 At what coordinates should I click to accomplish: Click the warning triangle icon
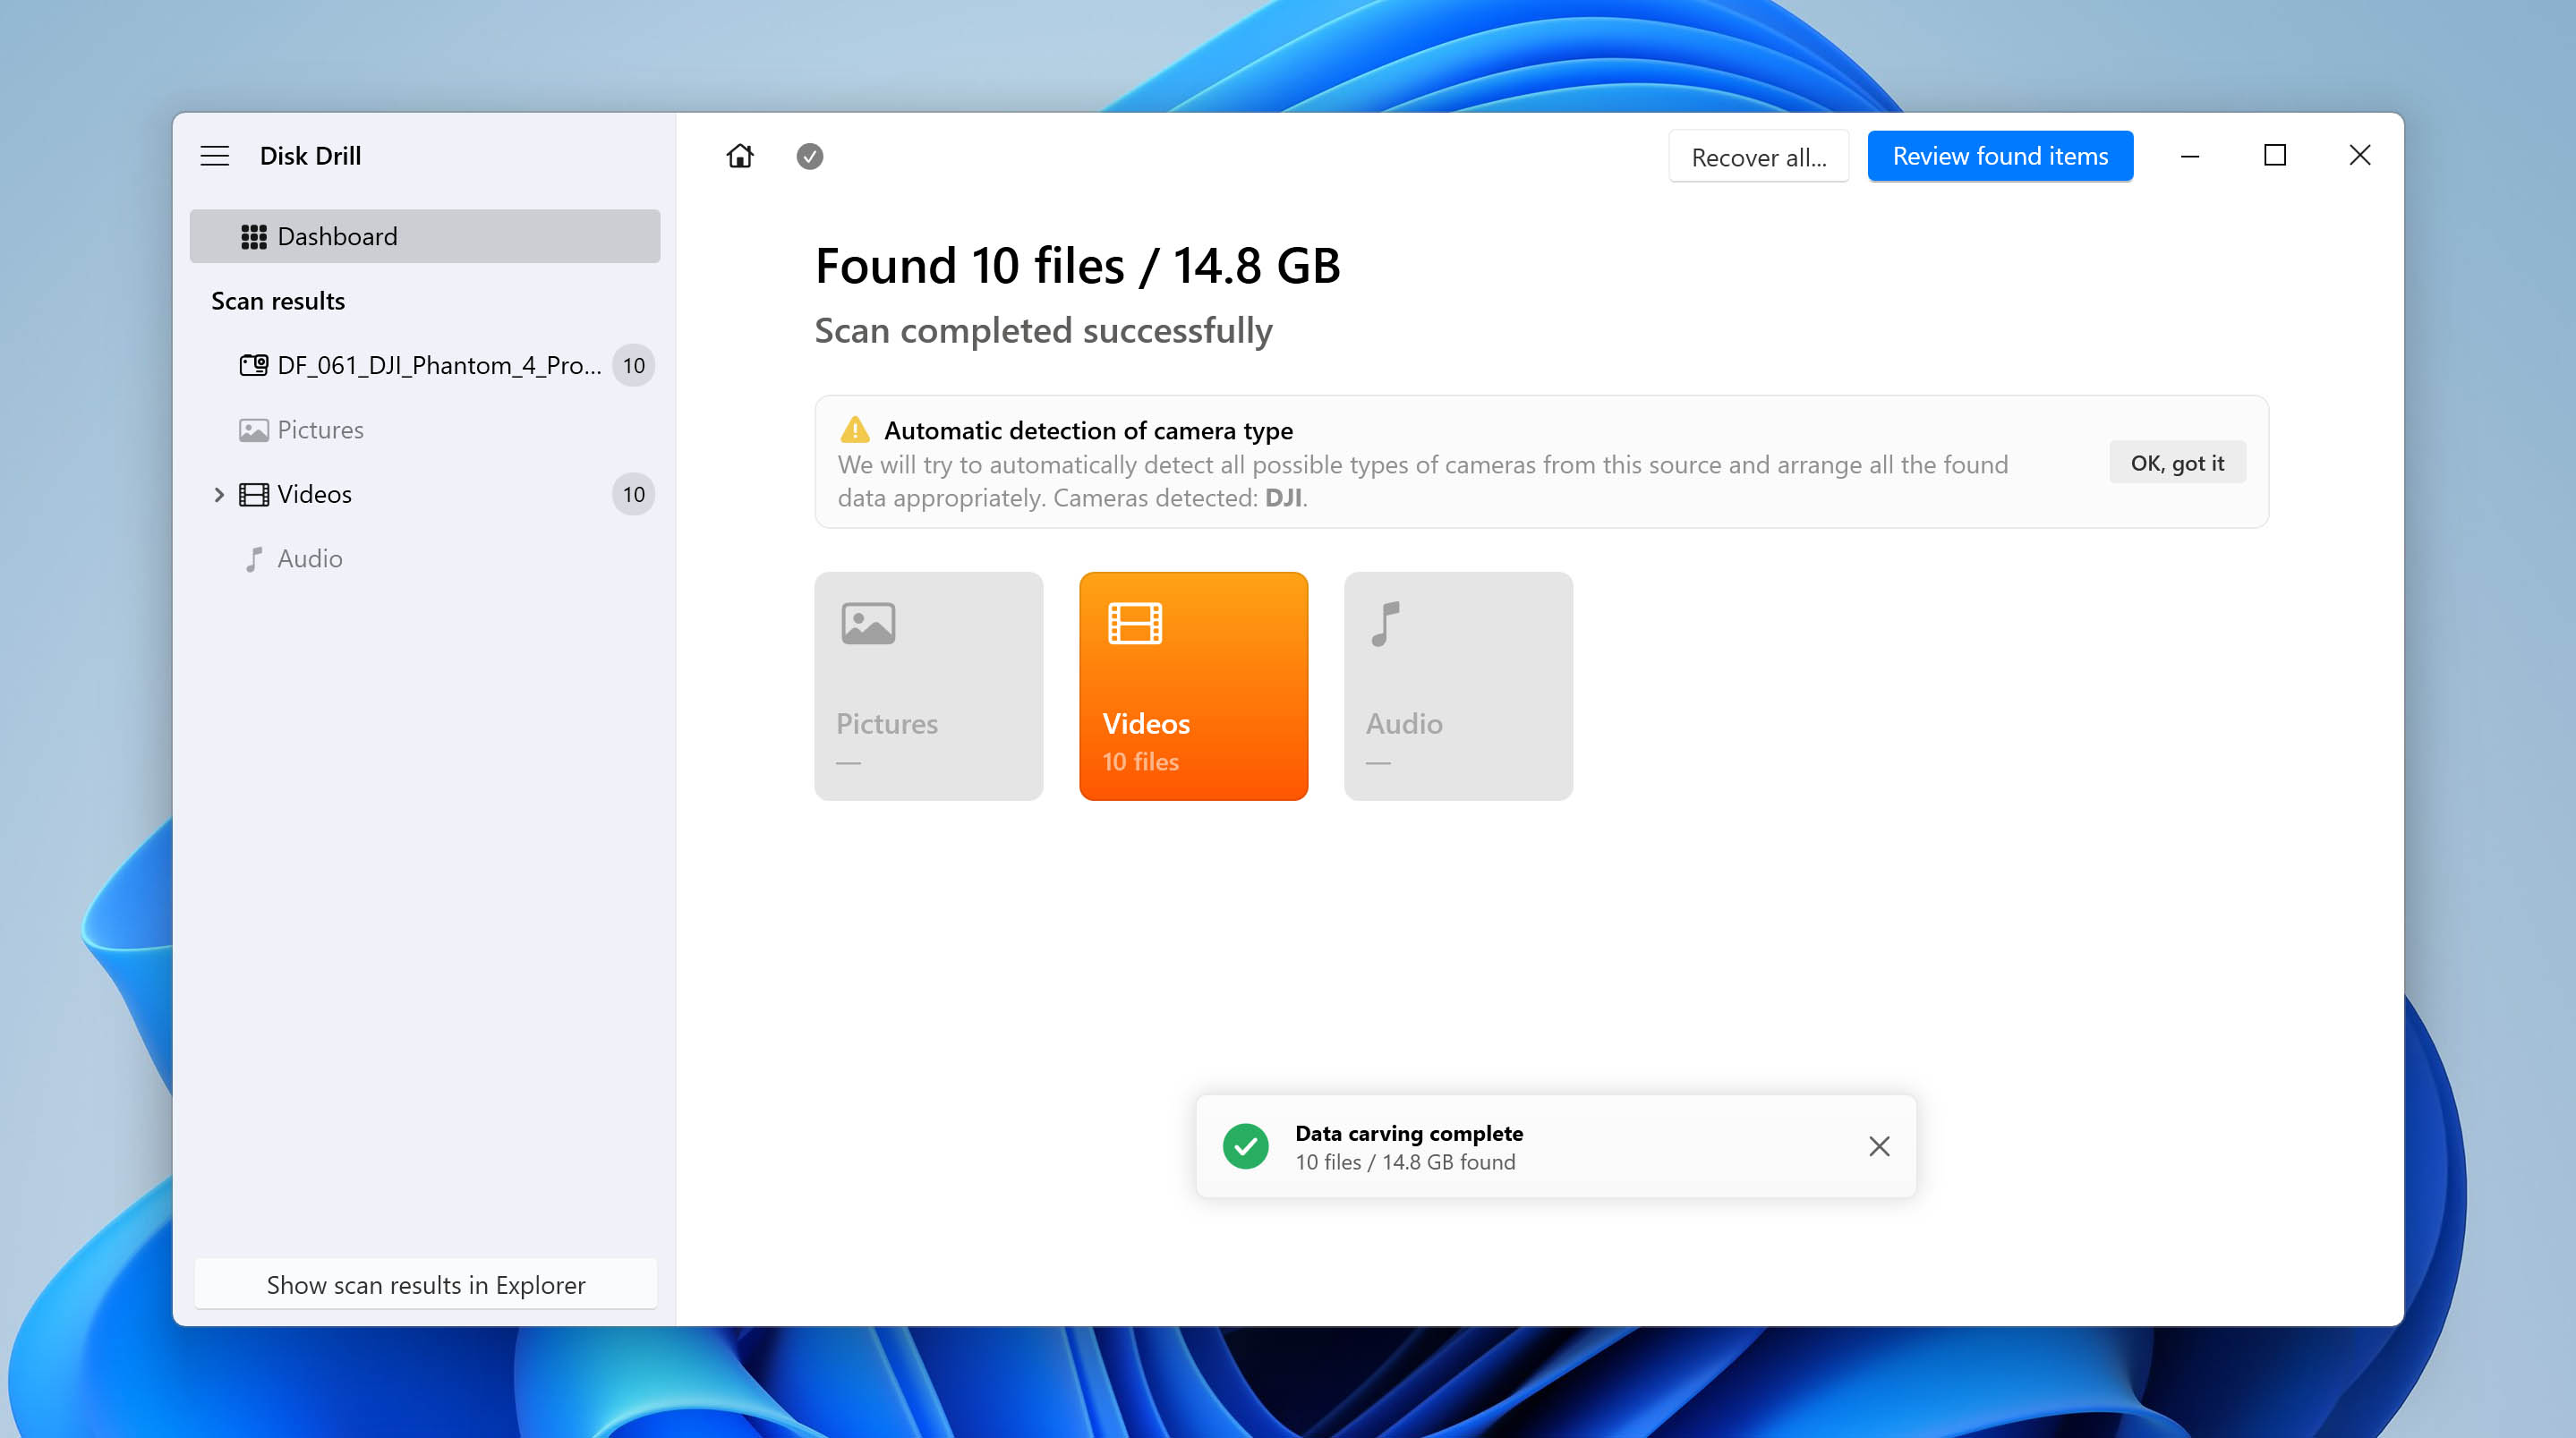(x=855, y=430)
